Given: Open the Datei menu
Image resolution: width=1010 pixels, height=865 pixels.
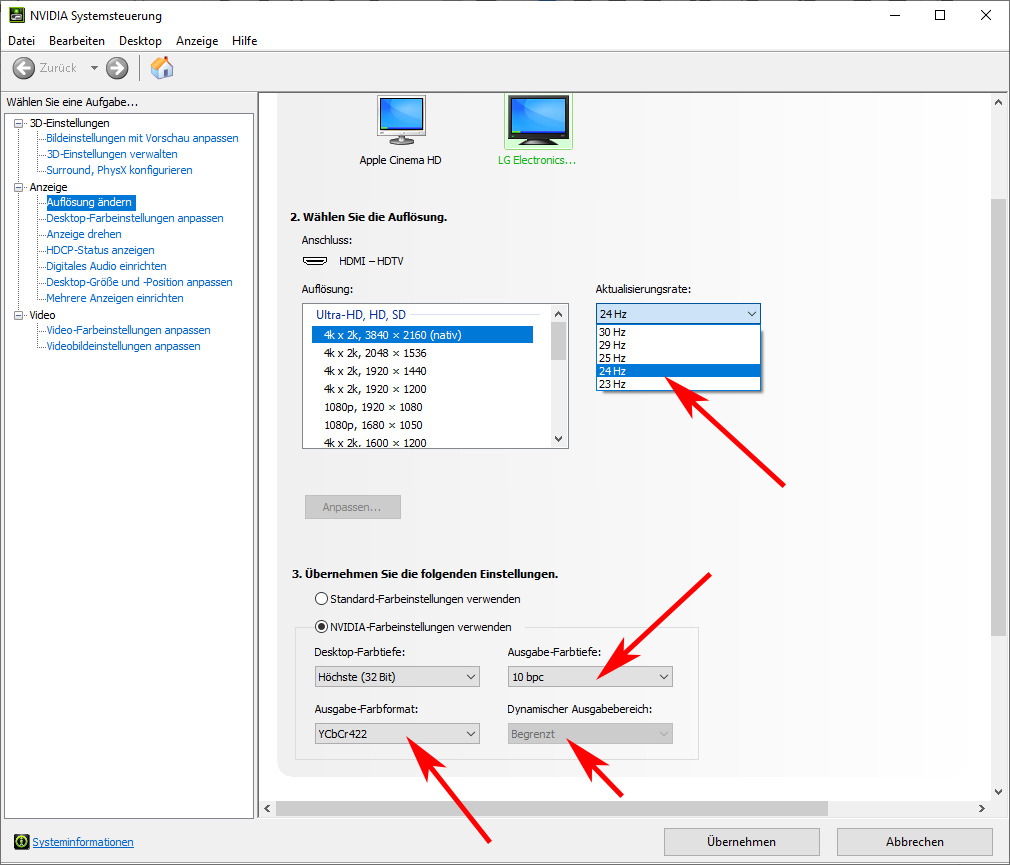Looking at the screenshot, I should 21,41.
